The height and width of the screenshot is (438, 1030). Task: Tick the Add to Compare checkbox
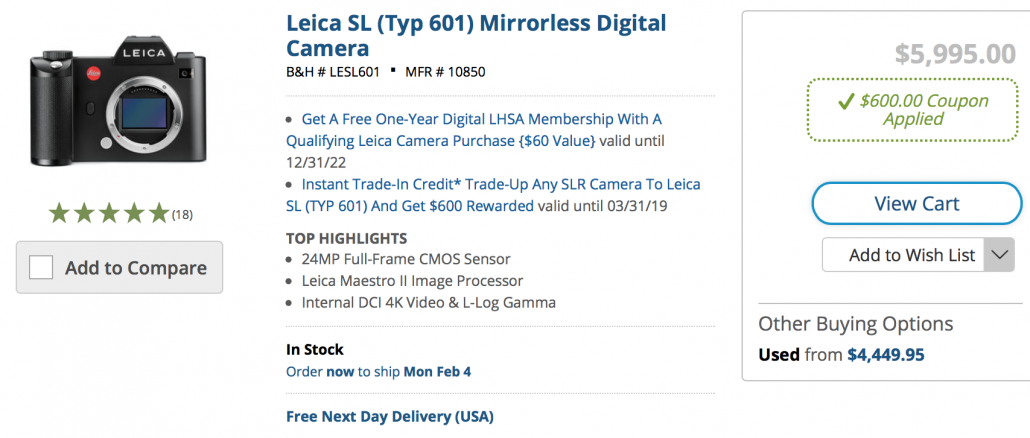click(x=41, y=267)
